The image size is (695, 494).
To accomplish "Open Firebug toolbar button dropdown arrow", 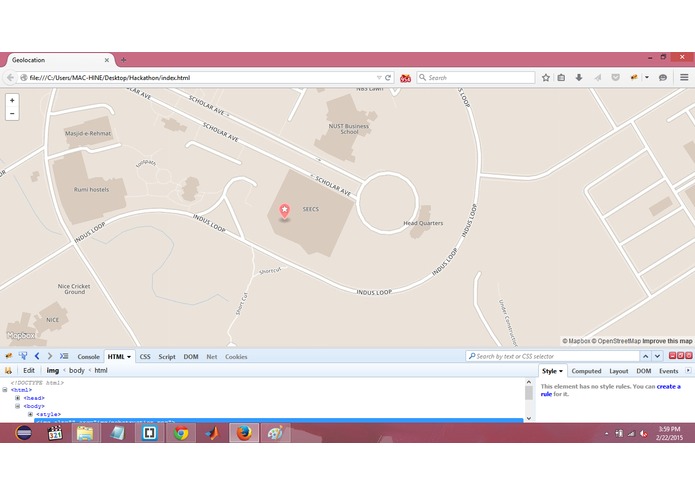I will click(x=647, y=78).
